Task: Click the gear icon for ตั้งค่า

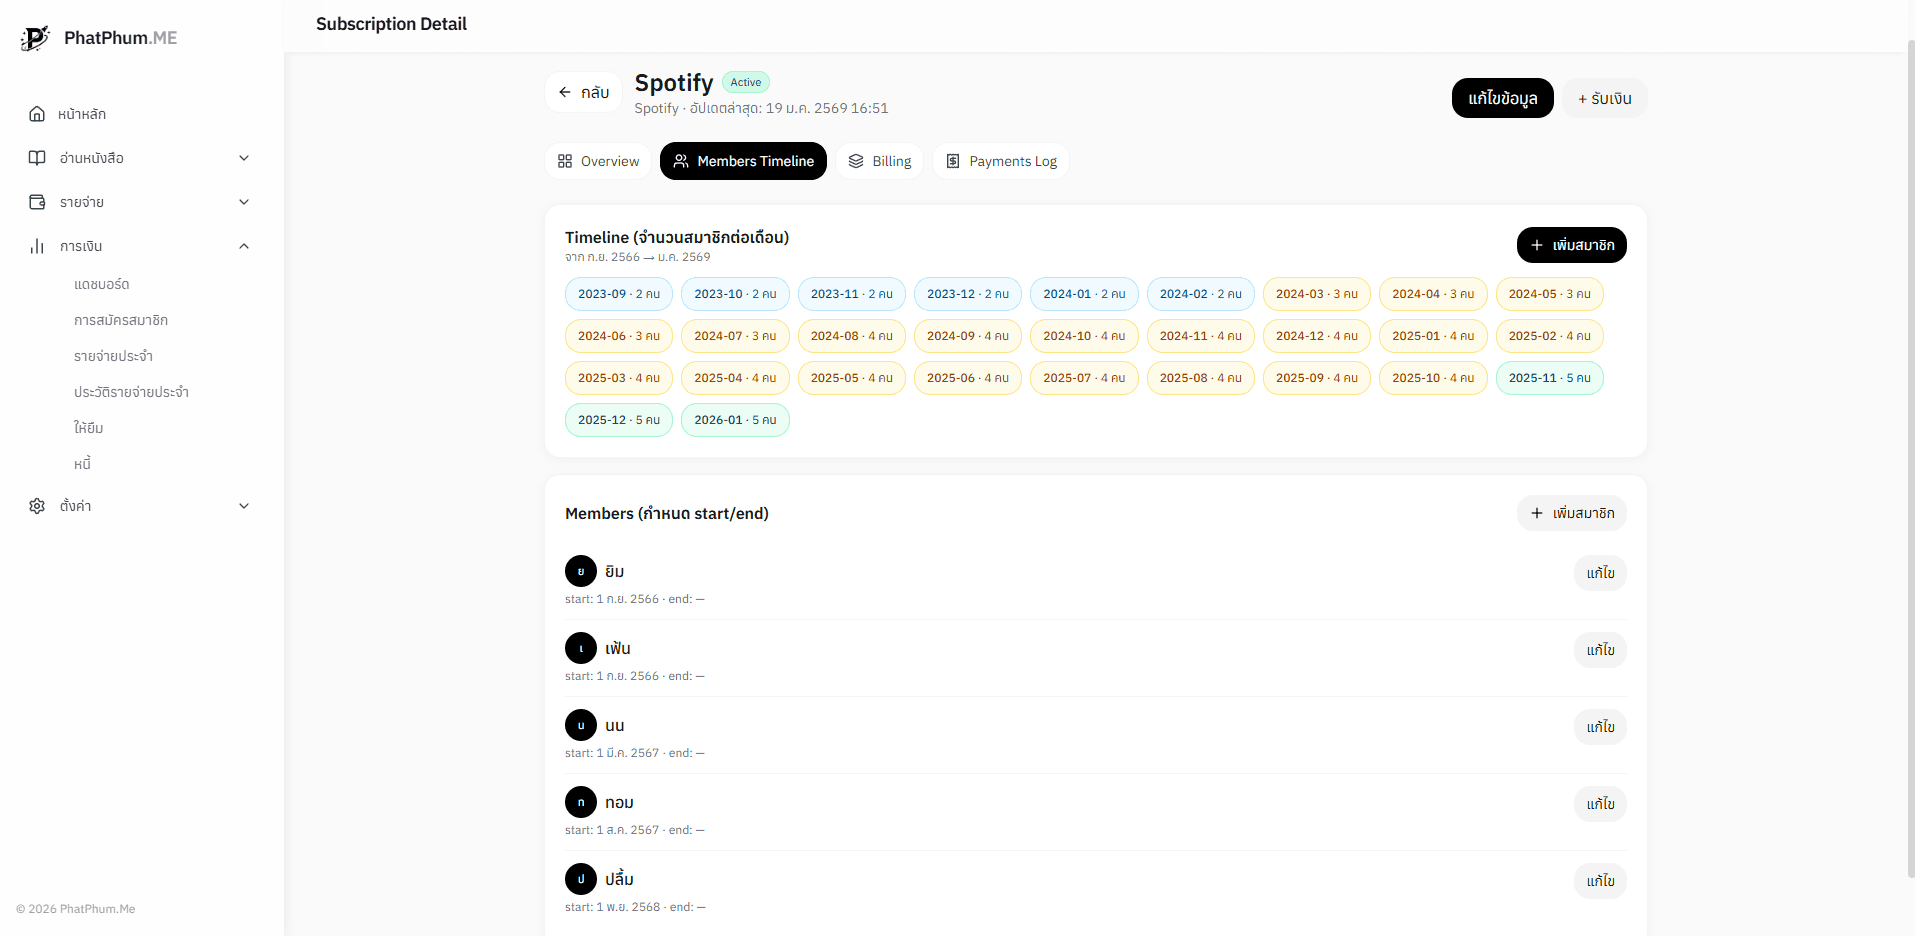Action: click(37, 506)
